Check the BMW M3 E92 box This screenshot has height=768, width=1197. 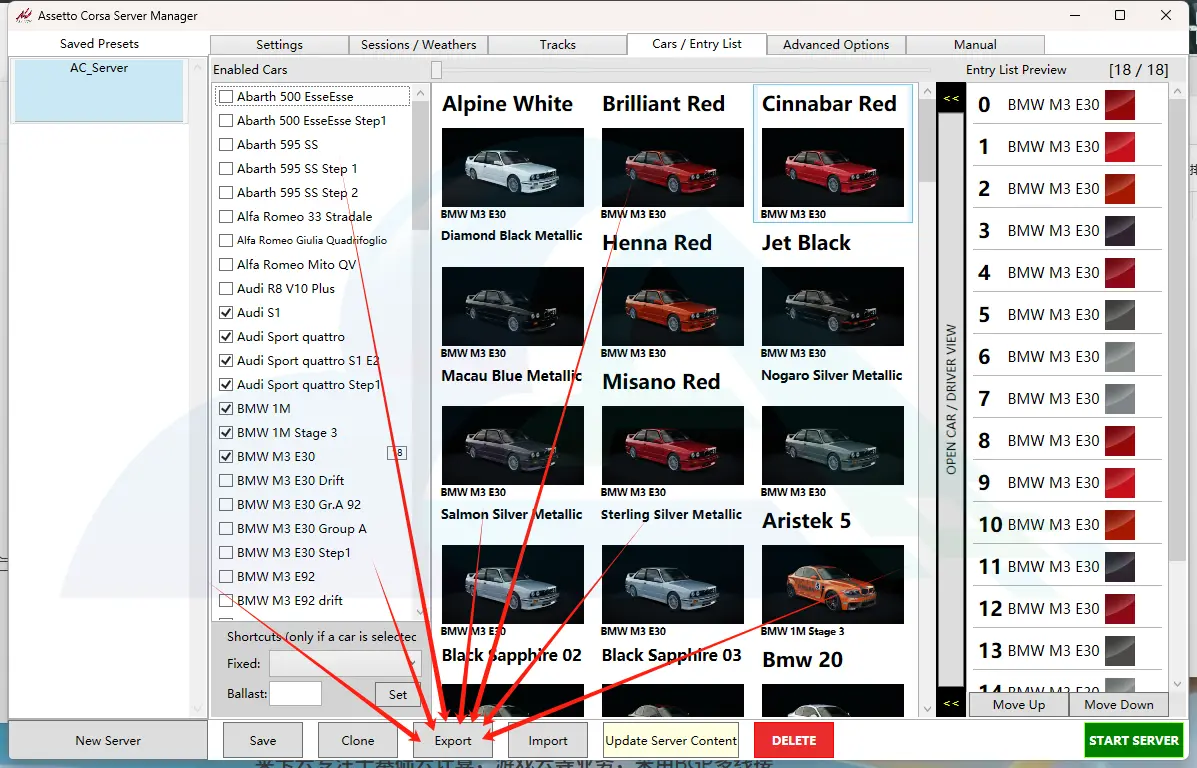[x=226, y=576]
